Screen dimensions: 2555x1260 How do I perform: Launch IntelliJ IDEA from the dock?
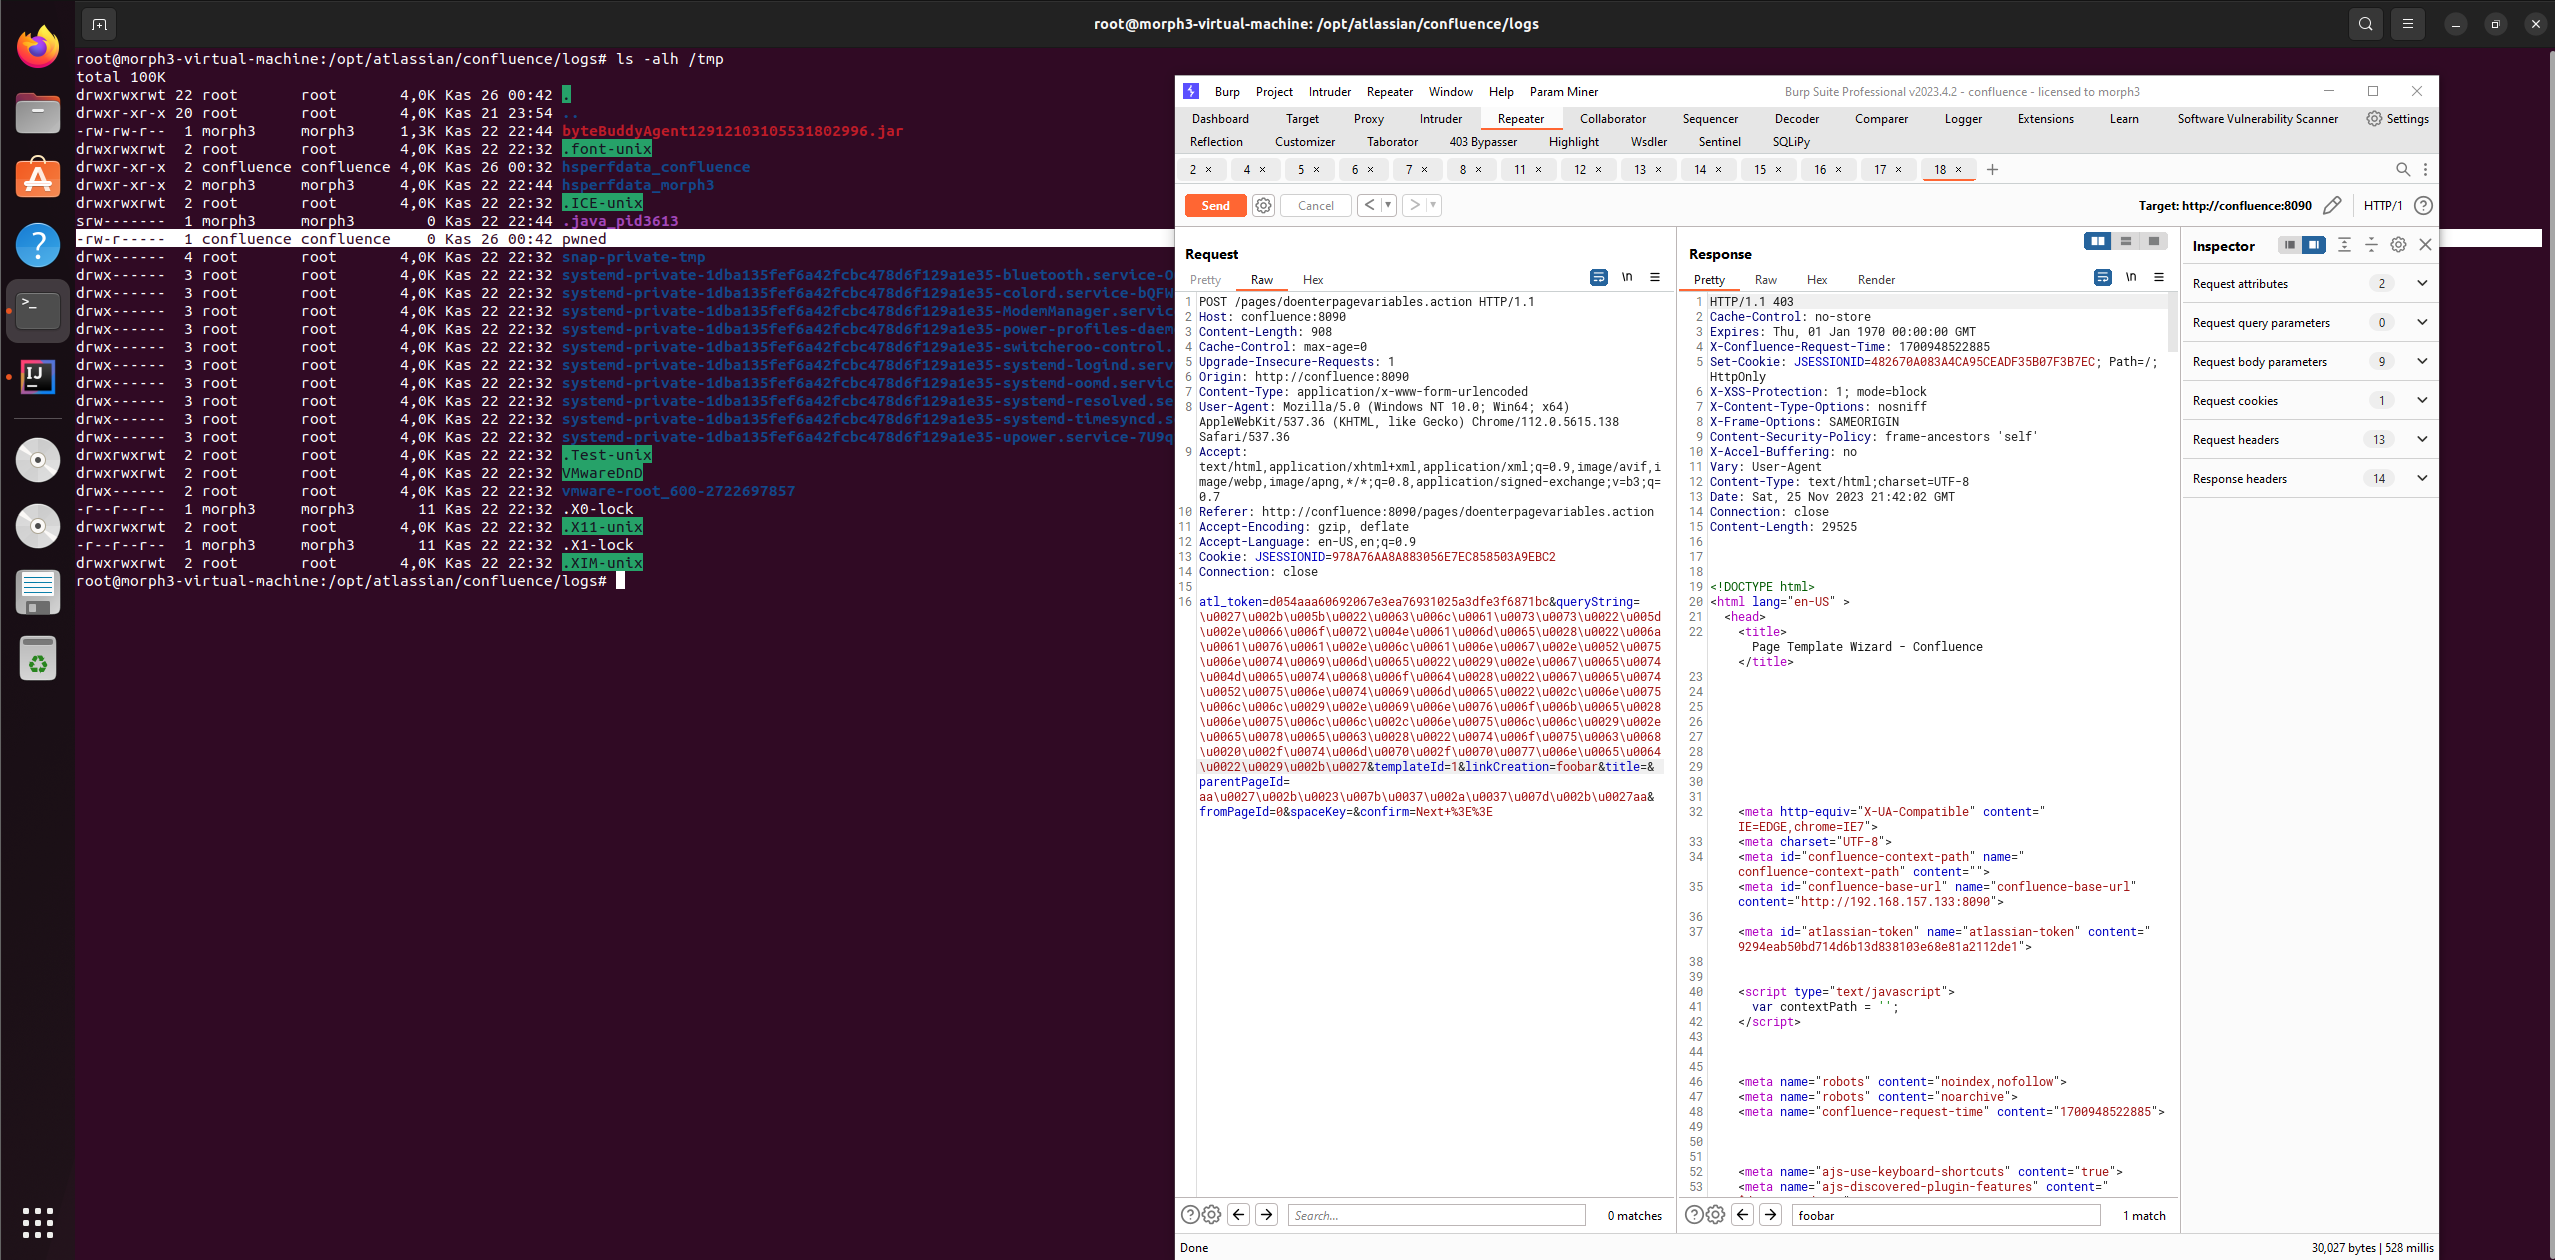tap(38, 377)
